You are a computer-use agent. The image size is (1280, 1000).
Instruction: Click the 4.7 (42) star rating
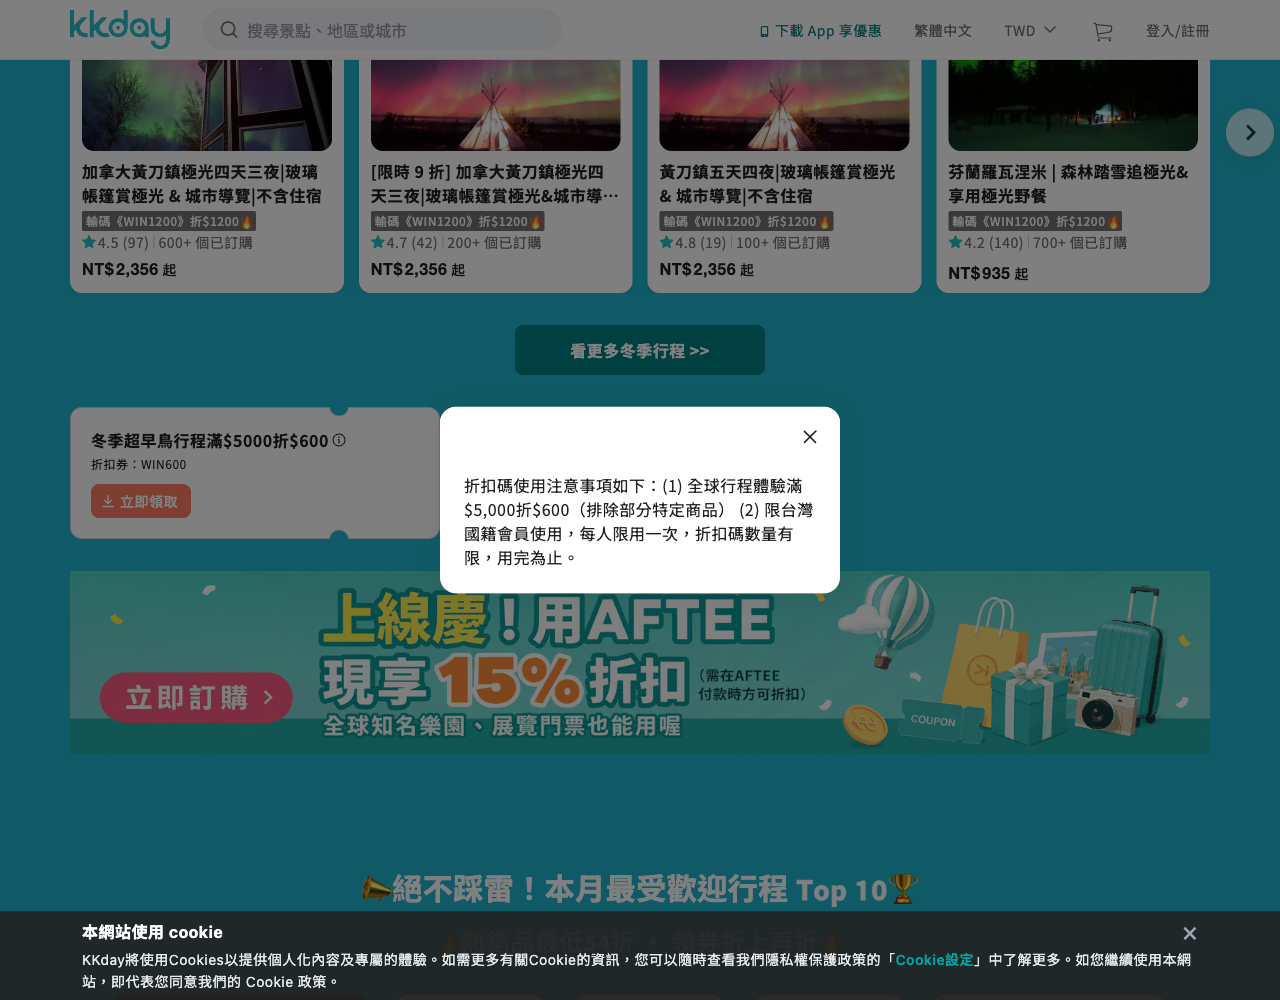pos(404,243)
